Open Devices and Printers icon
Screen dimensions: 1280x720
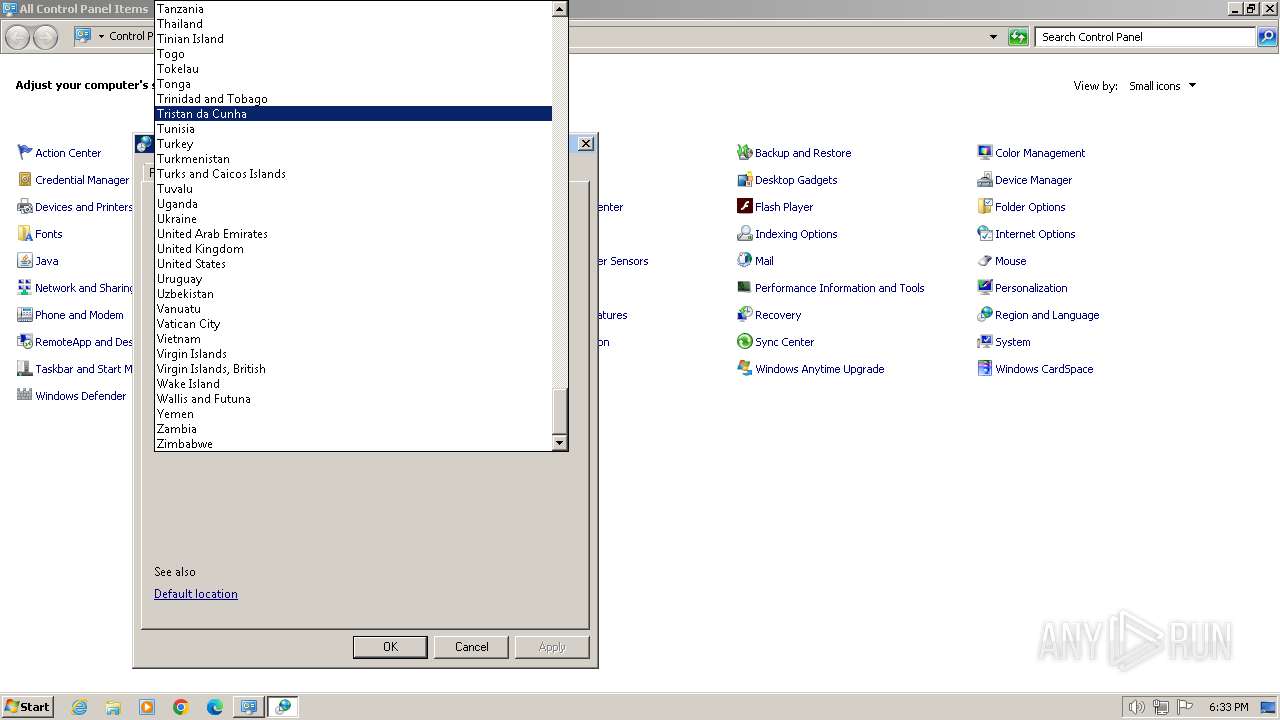point(25,207)
